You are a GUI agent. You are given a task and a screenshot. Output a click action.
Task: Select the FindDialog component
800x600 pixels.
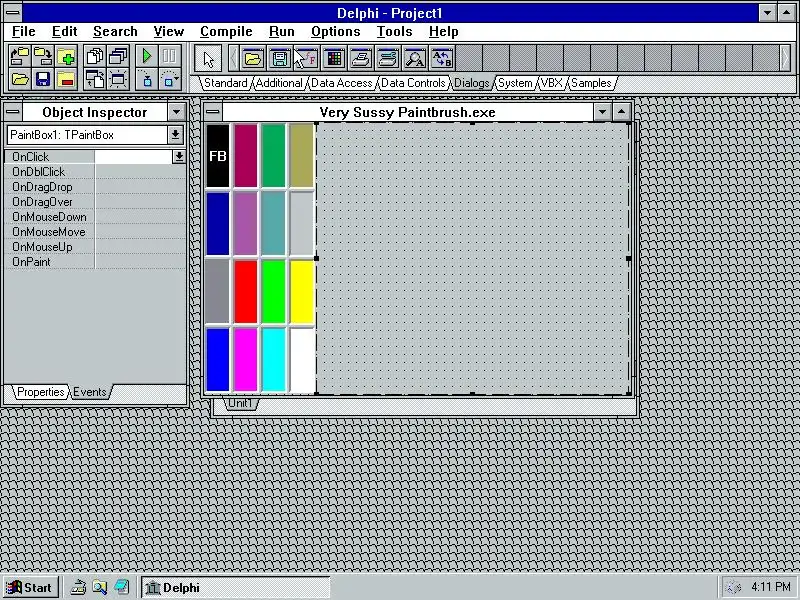415,59
